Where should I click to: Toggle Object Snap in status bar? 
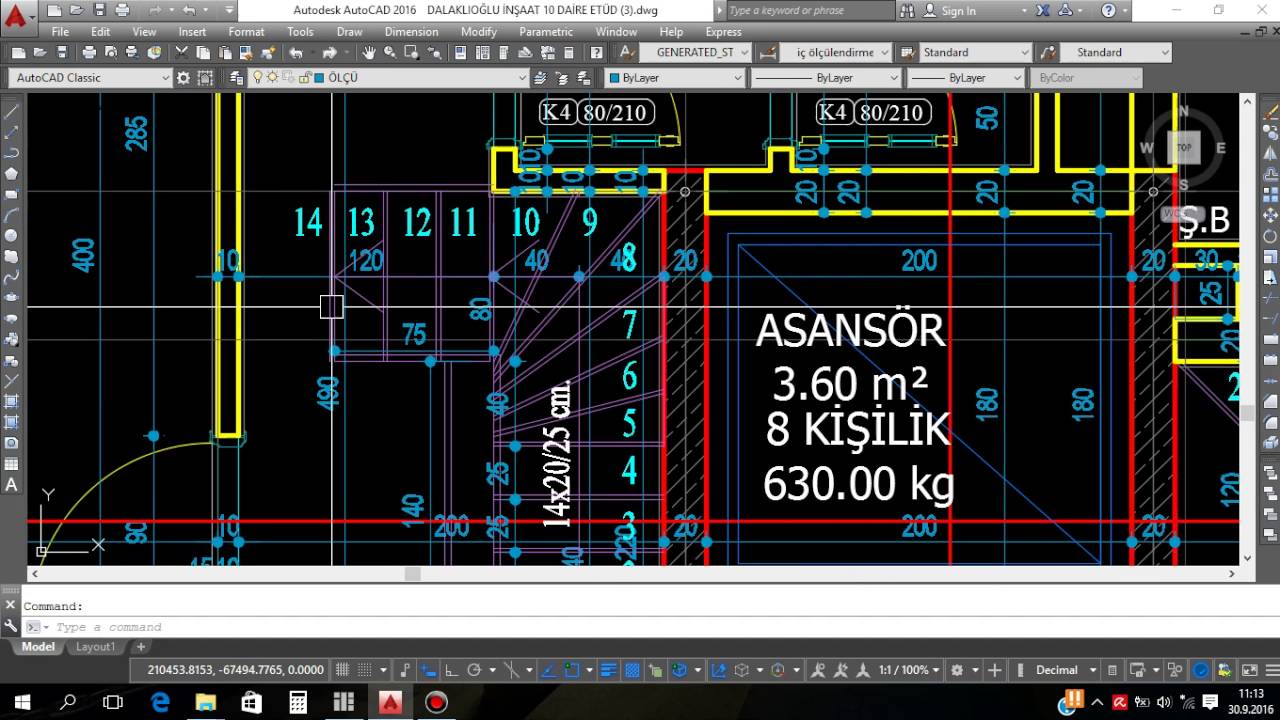(x=572, y=669)
